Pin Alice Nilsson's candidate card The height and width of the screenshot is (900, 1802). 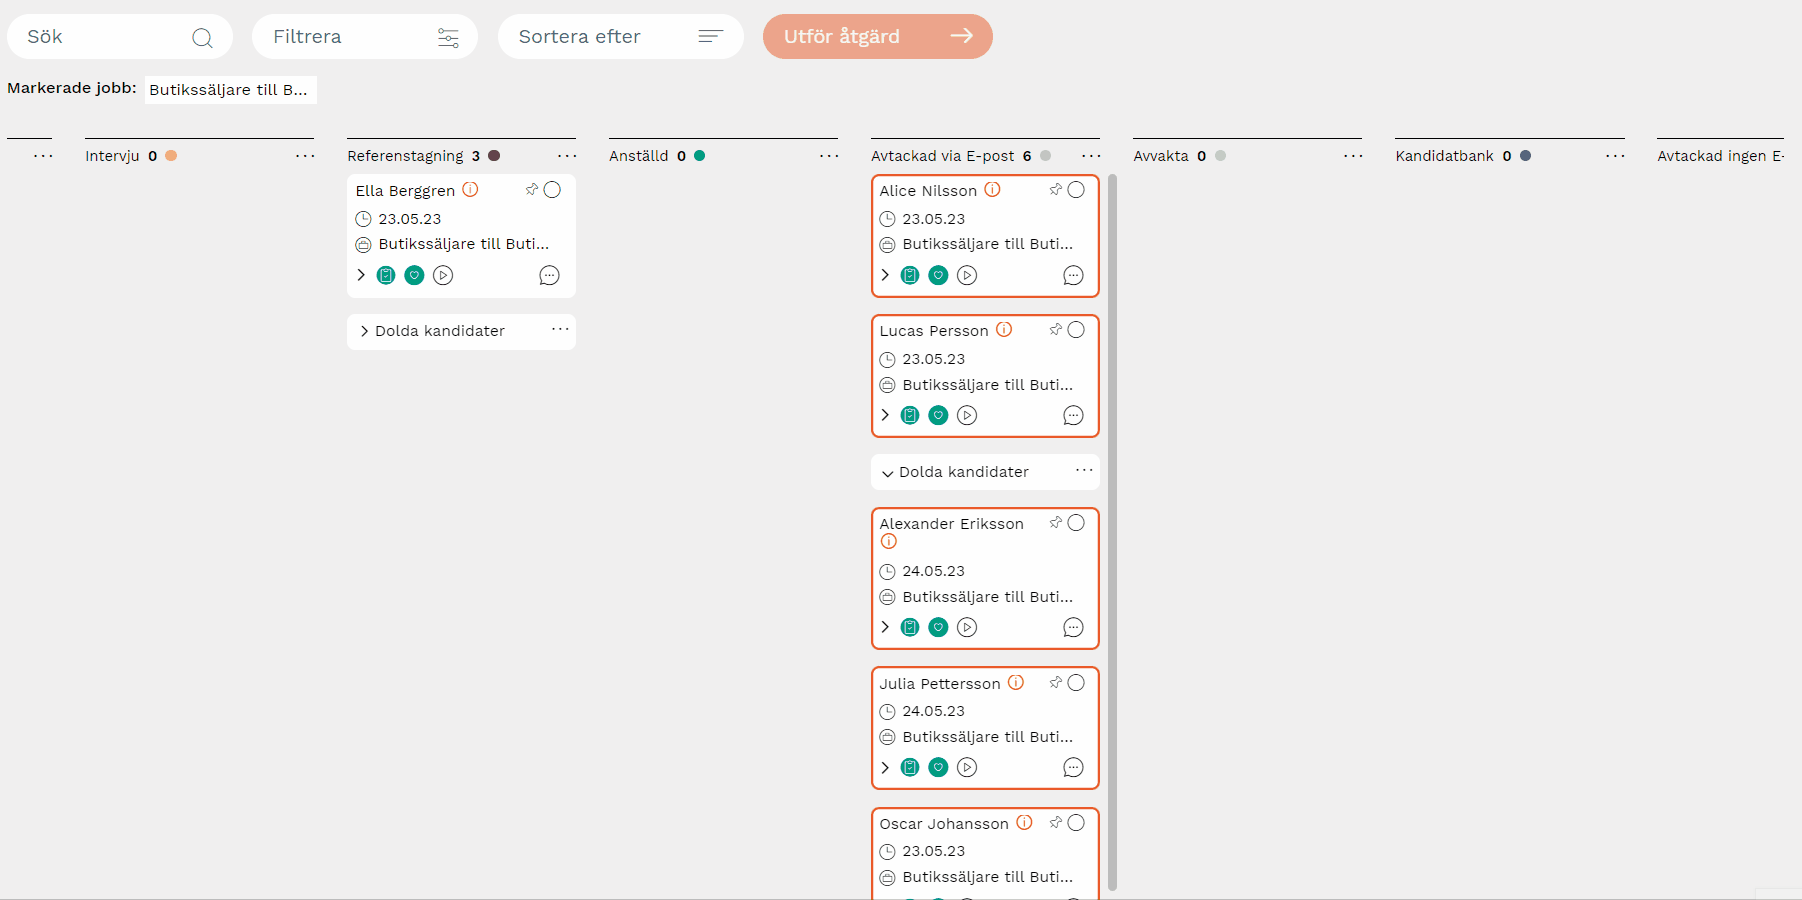click(x=1055, y=189)
